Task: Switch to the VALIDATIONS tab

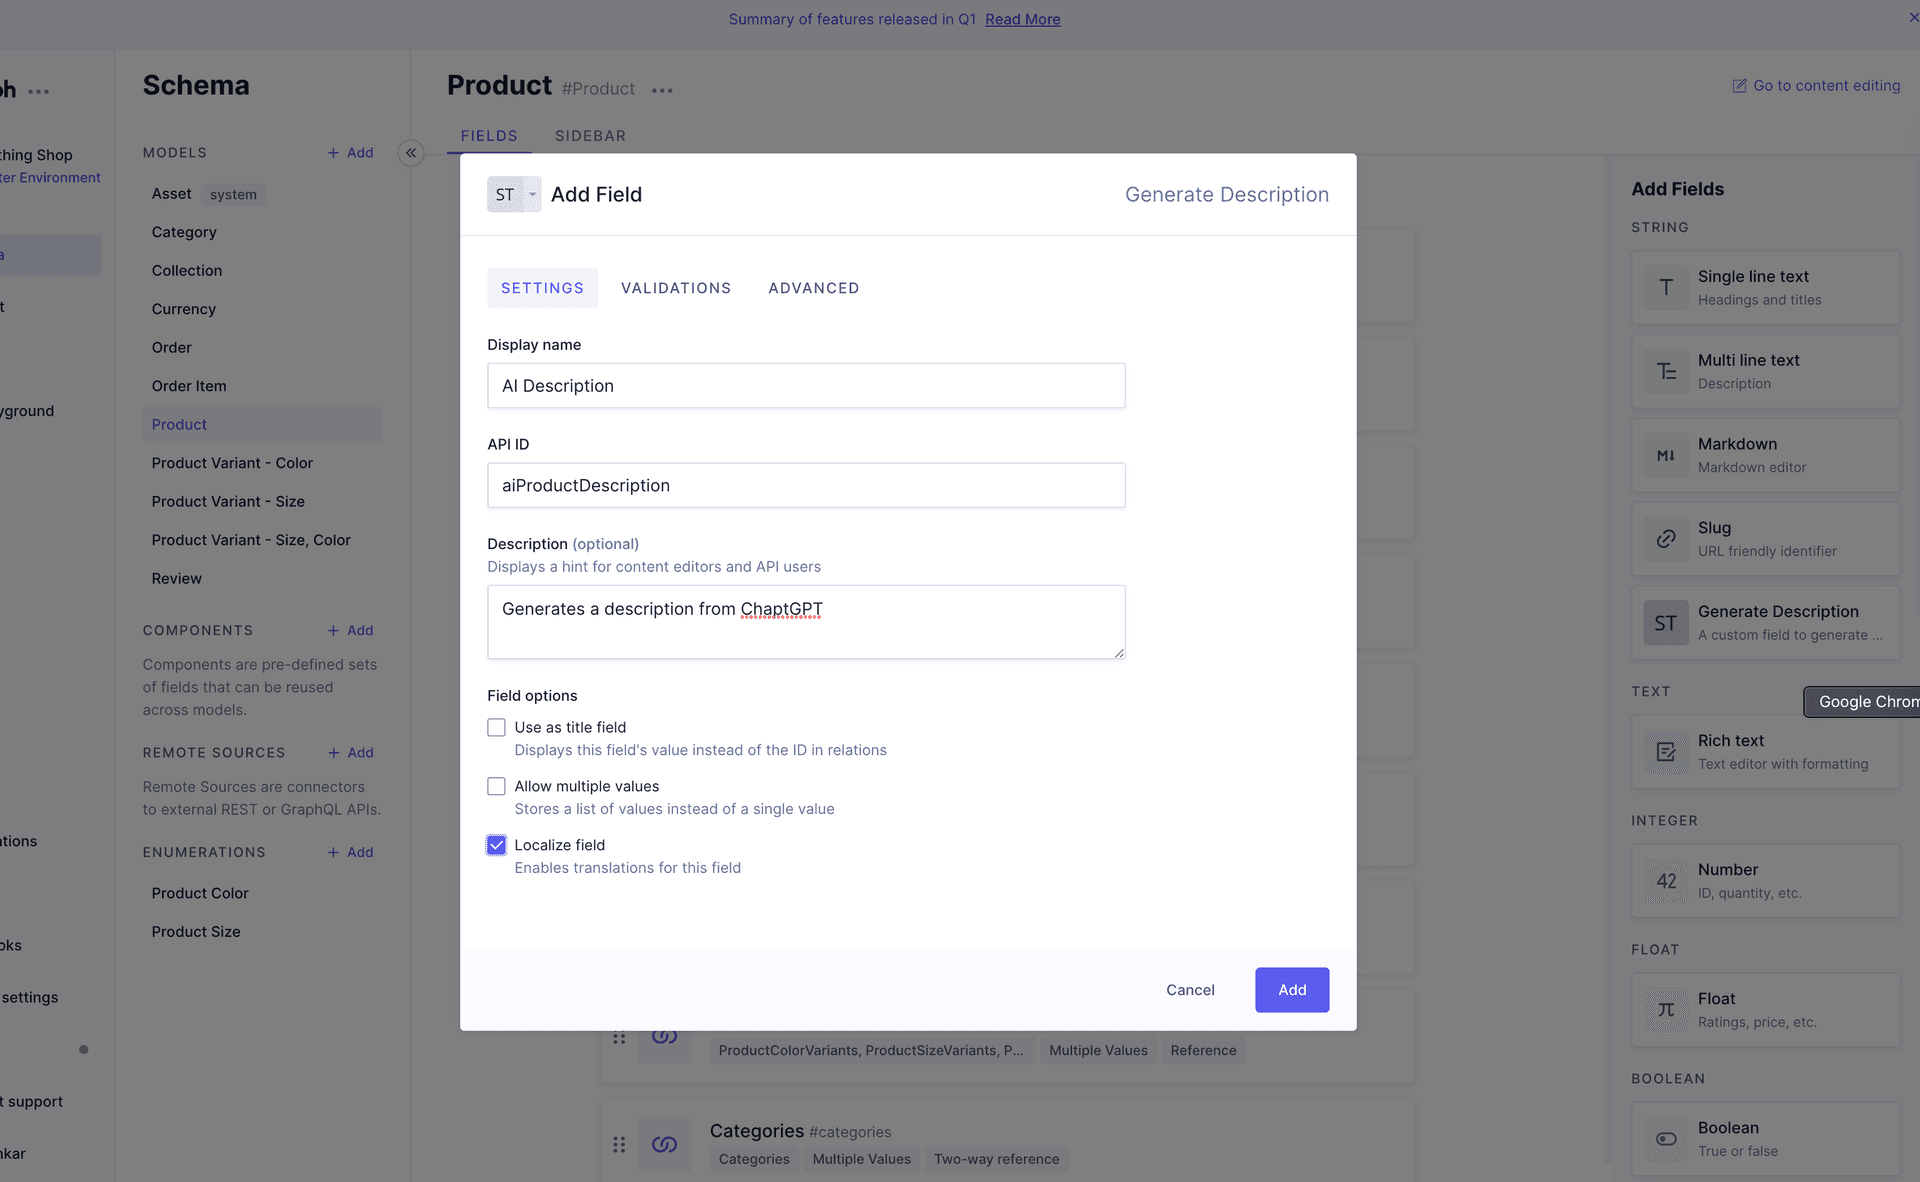Action: coord(676,288)
